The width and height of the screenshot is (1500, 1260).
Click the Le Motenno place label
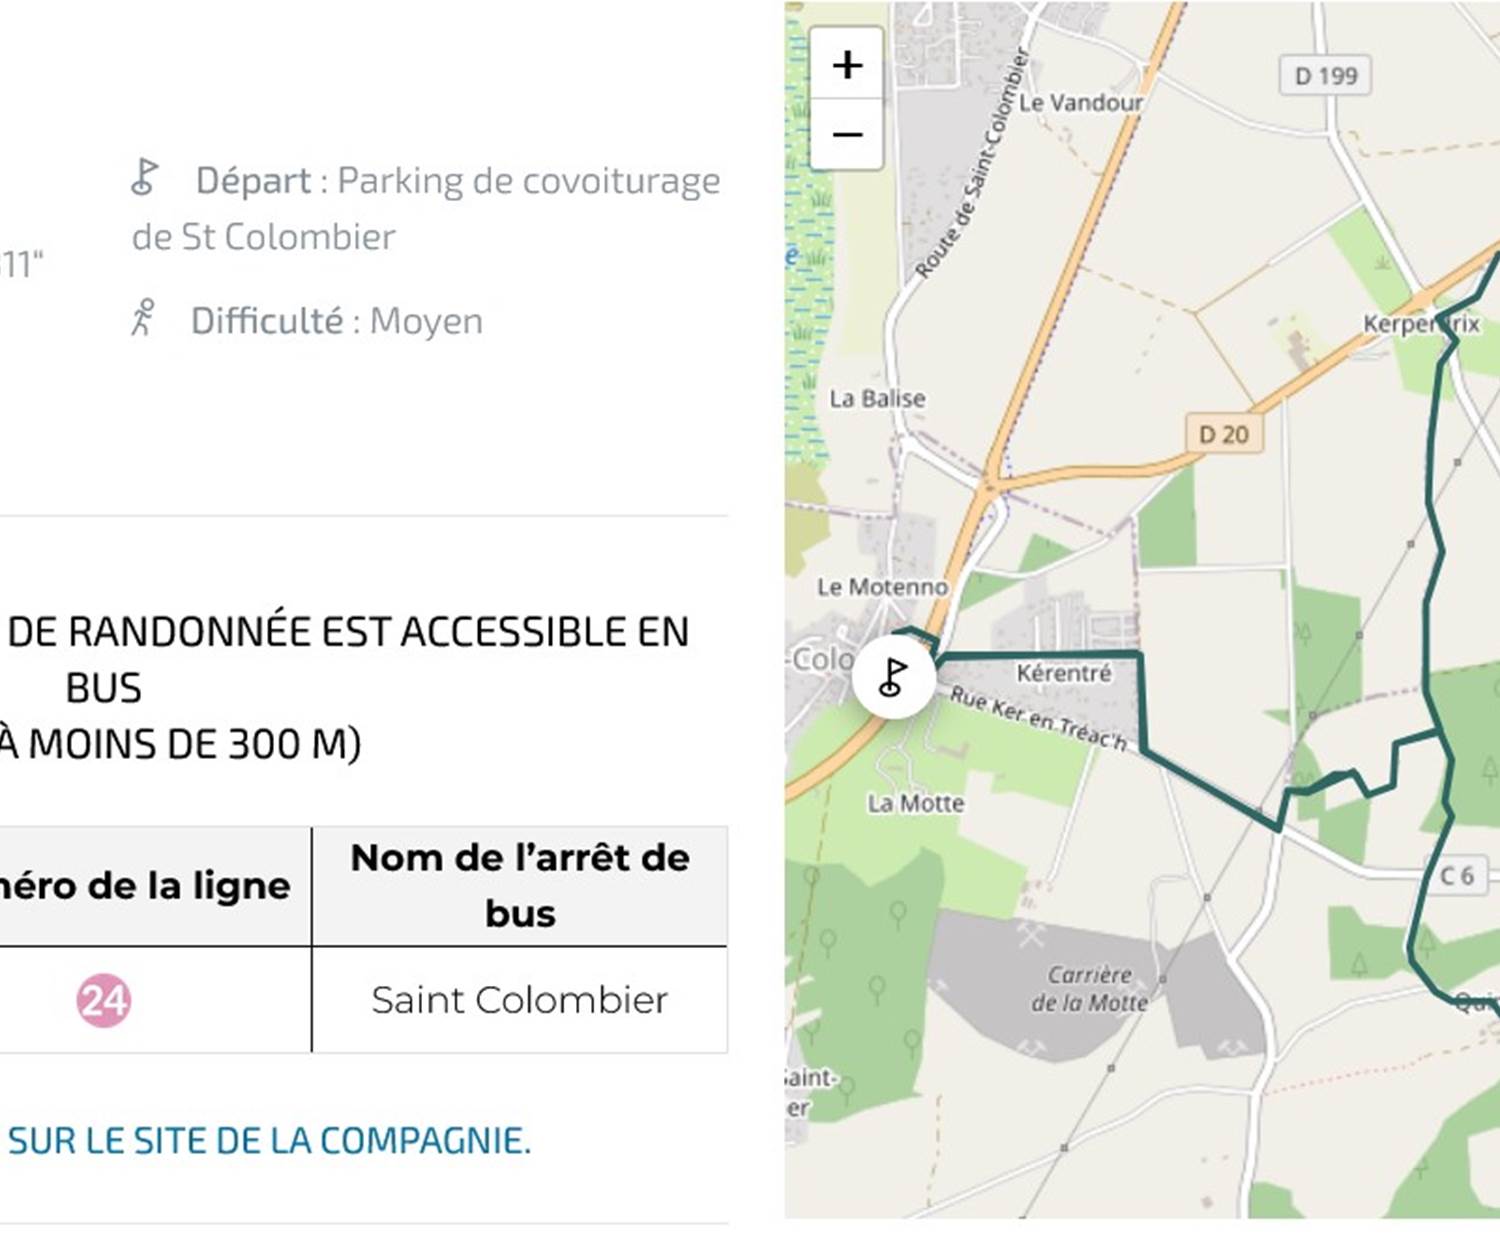(x=882, y=587)
